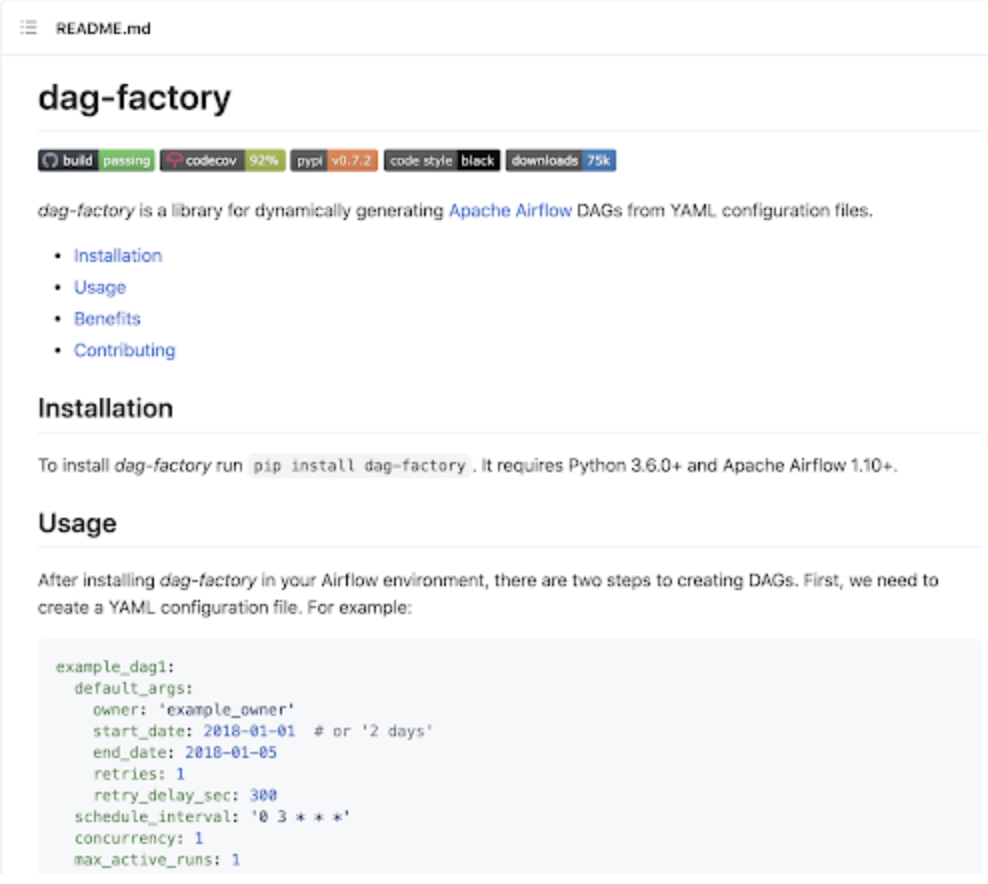
Task: Click the downloads 75k badge
Action: pyautogui.click(x=560, y=160)
